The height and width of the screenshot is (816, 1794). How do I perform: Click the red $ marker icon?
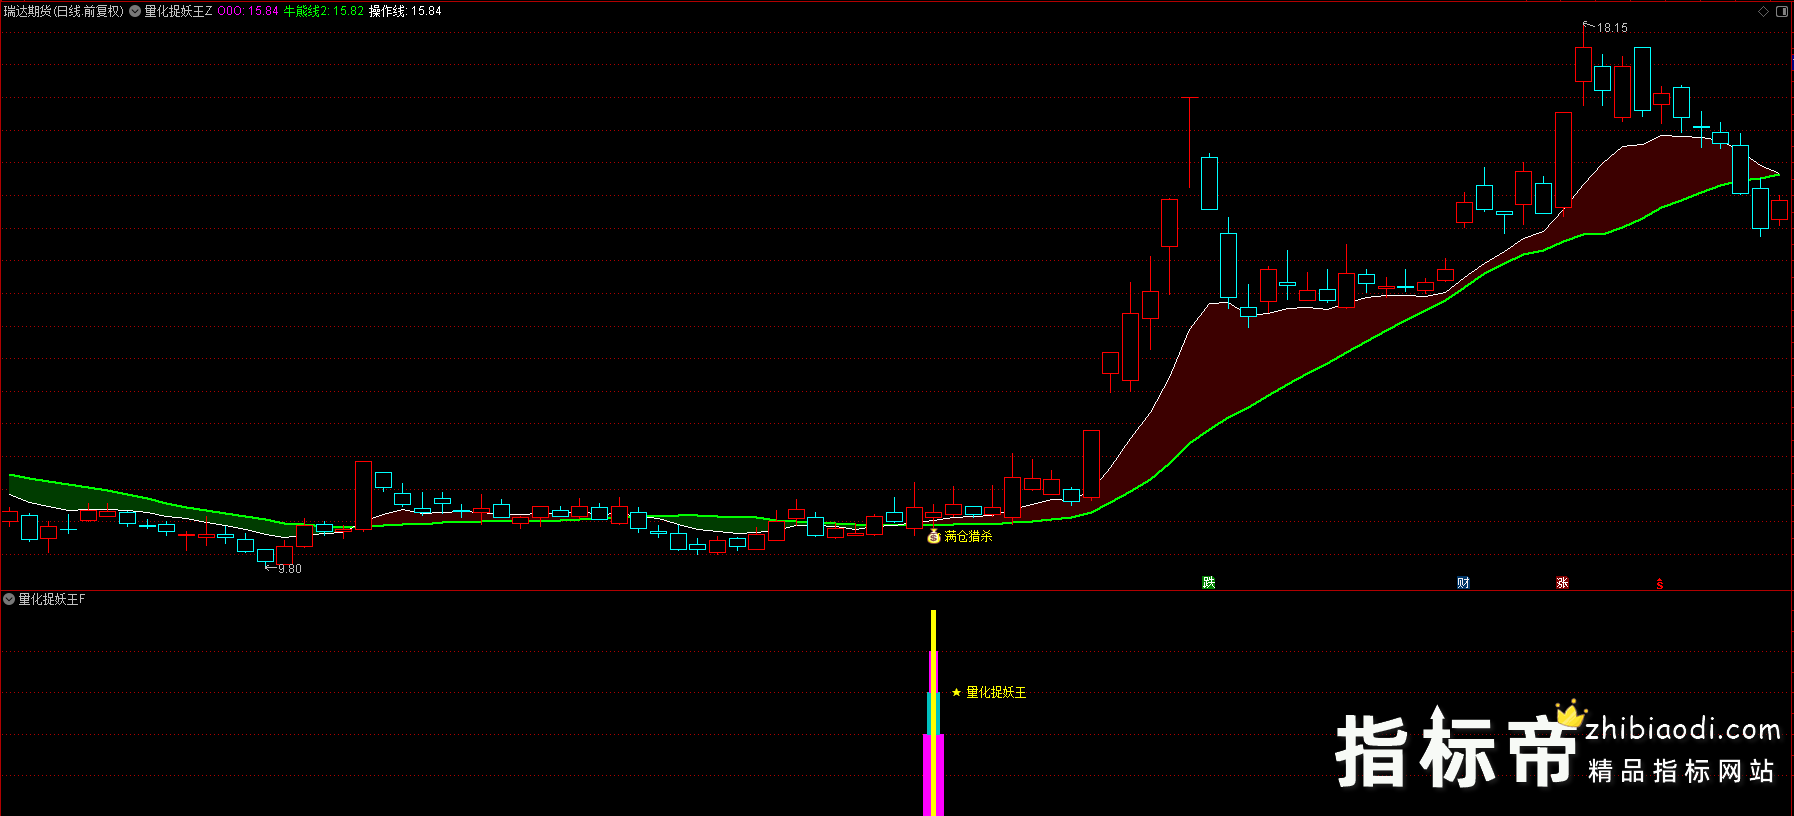(x=1660, y=584)
